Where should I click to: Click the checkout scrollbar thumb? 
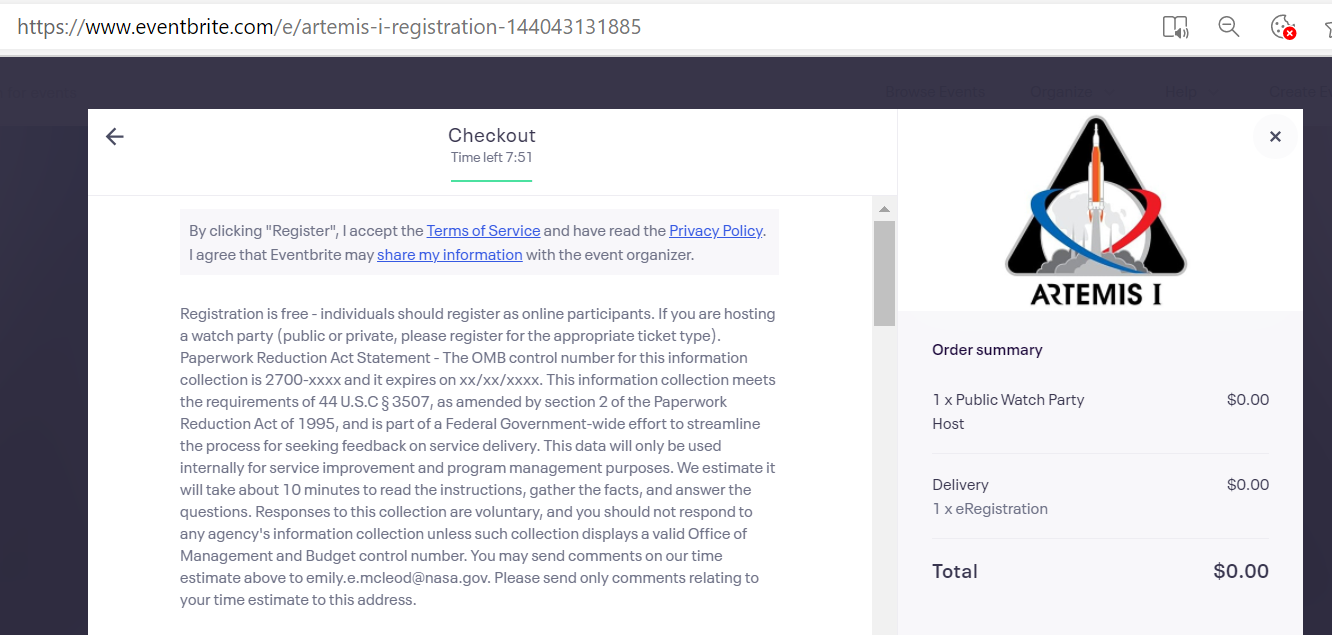884,272
